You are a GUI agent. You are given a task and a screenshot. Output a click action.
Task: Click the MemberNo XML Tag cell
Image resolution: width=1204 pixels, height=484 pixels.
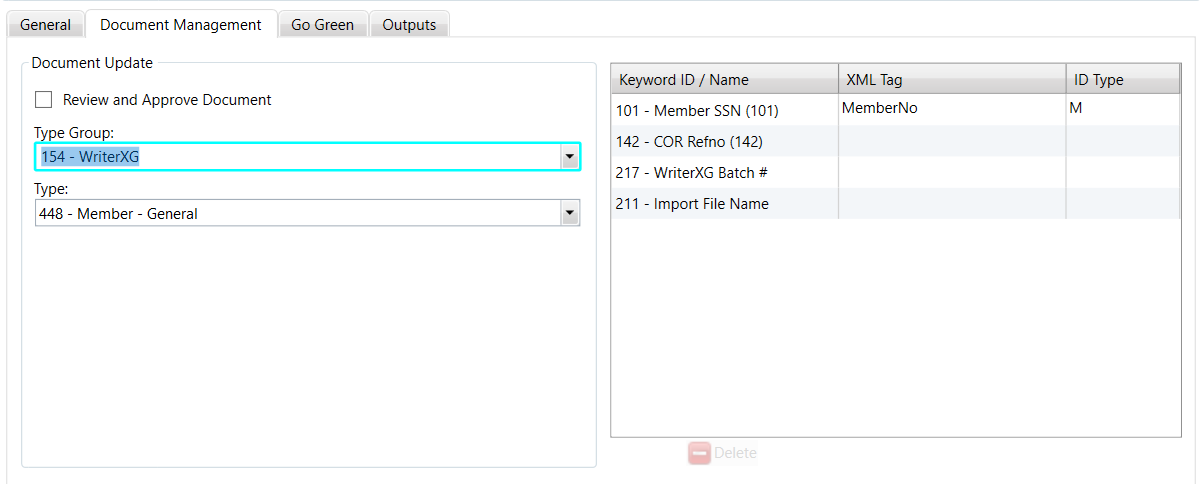pyautogui.click(x=880, y=109)
